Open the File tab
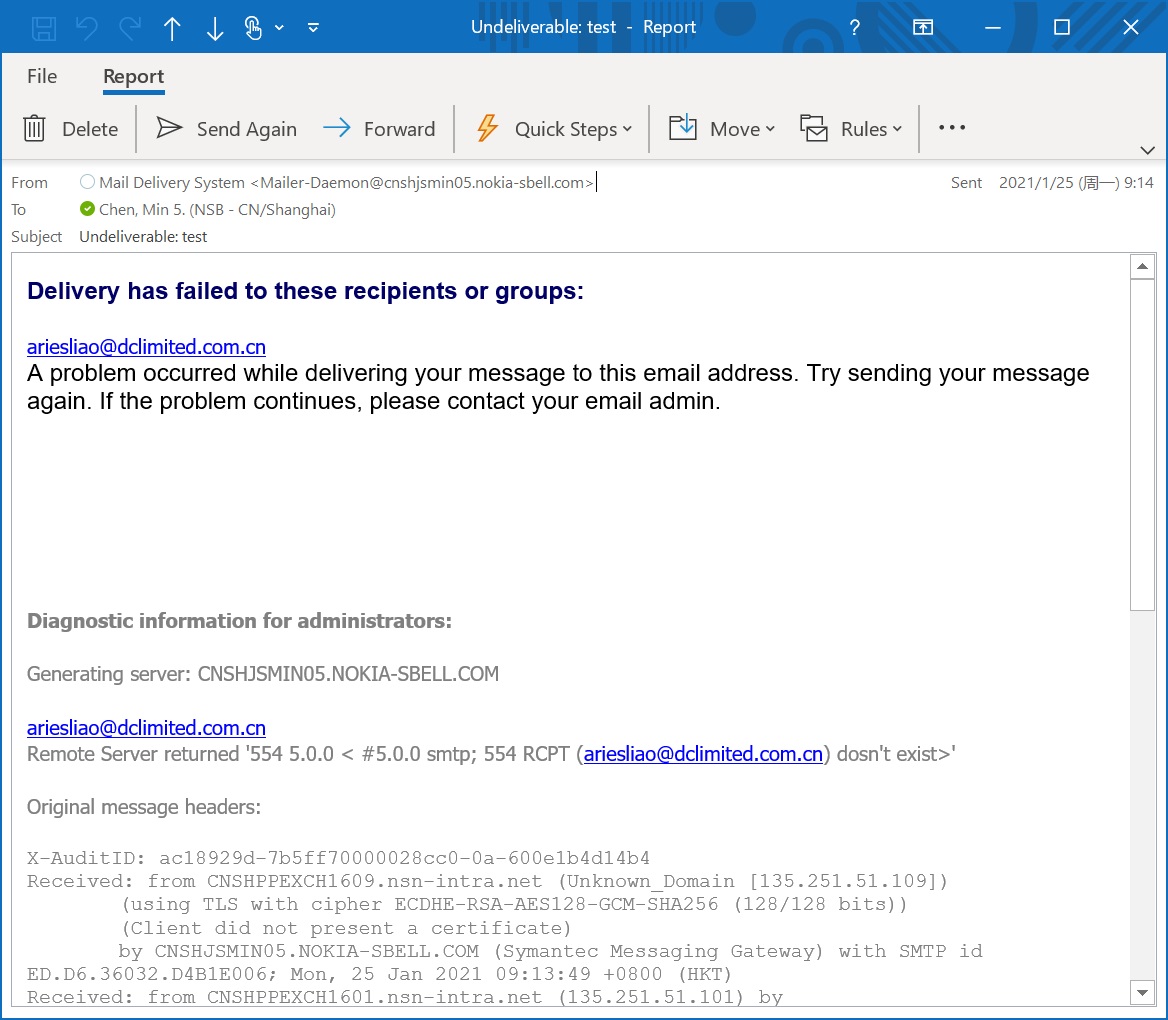 point(42,77)
